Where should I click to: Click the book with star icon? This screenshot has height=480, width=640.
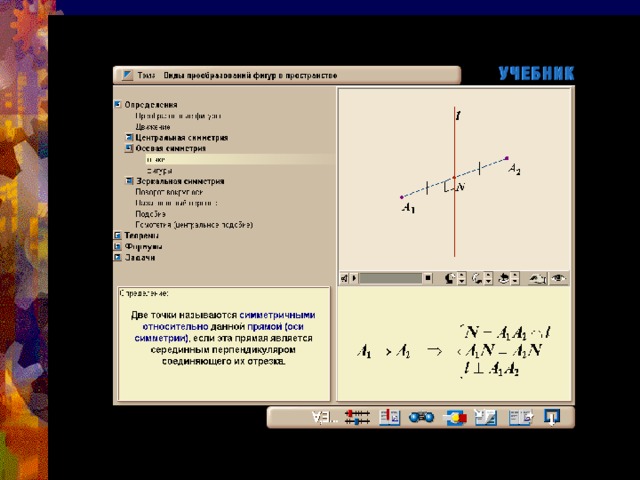(x=520, y=418)
